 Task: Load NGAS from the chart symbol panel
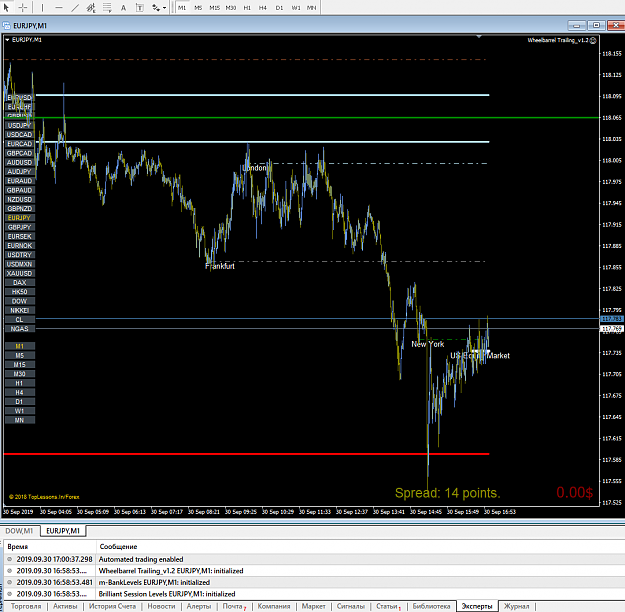[x=19, y=329]
